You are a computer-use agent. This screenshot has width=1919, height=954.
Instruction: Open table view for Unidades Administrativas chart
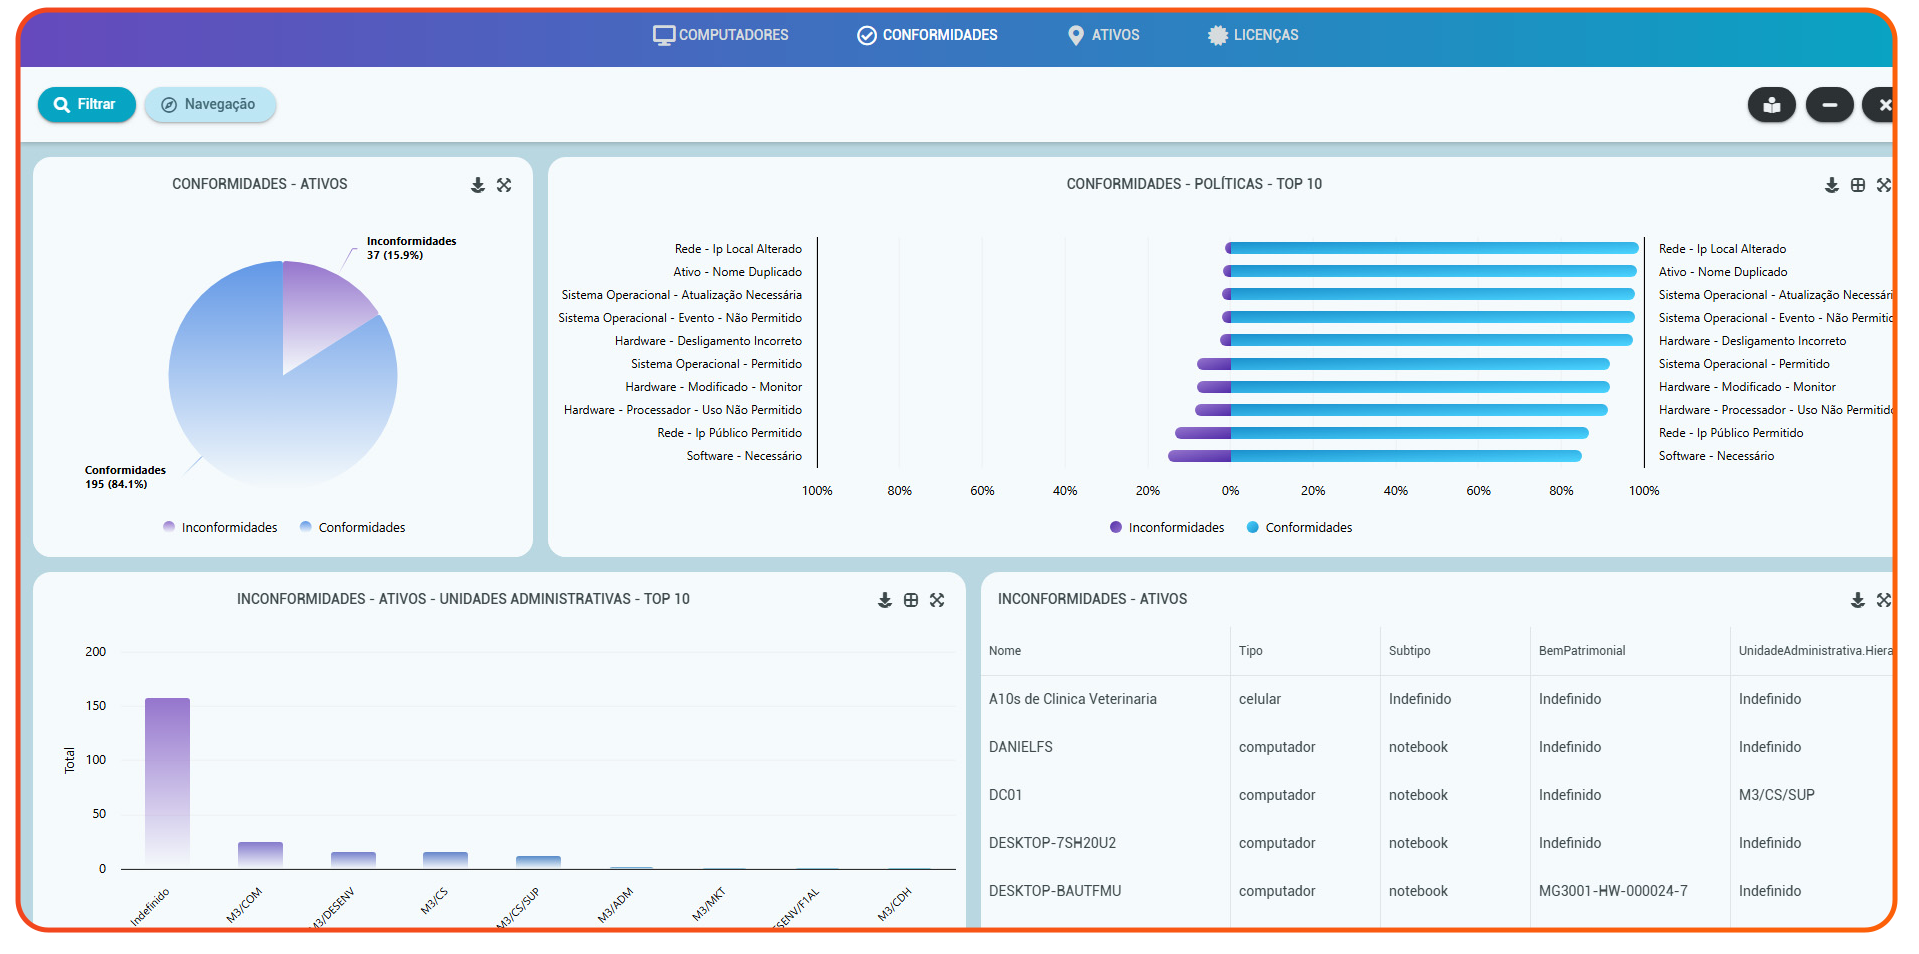tap(910, 600)
